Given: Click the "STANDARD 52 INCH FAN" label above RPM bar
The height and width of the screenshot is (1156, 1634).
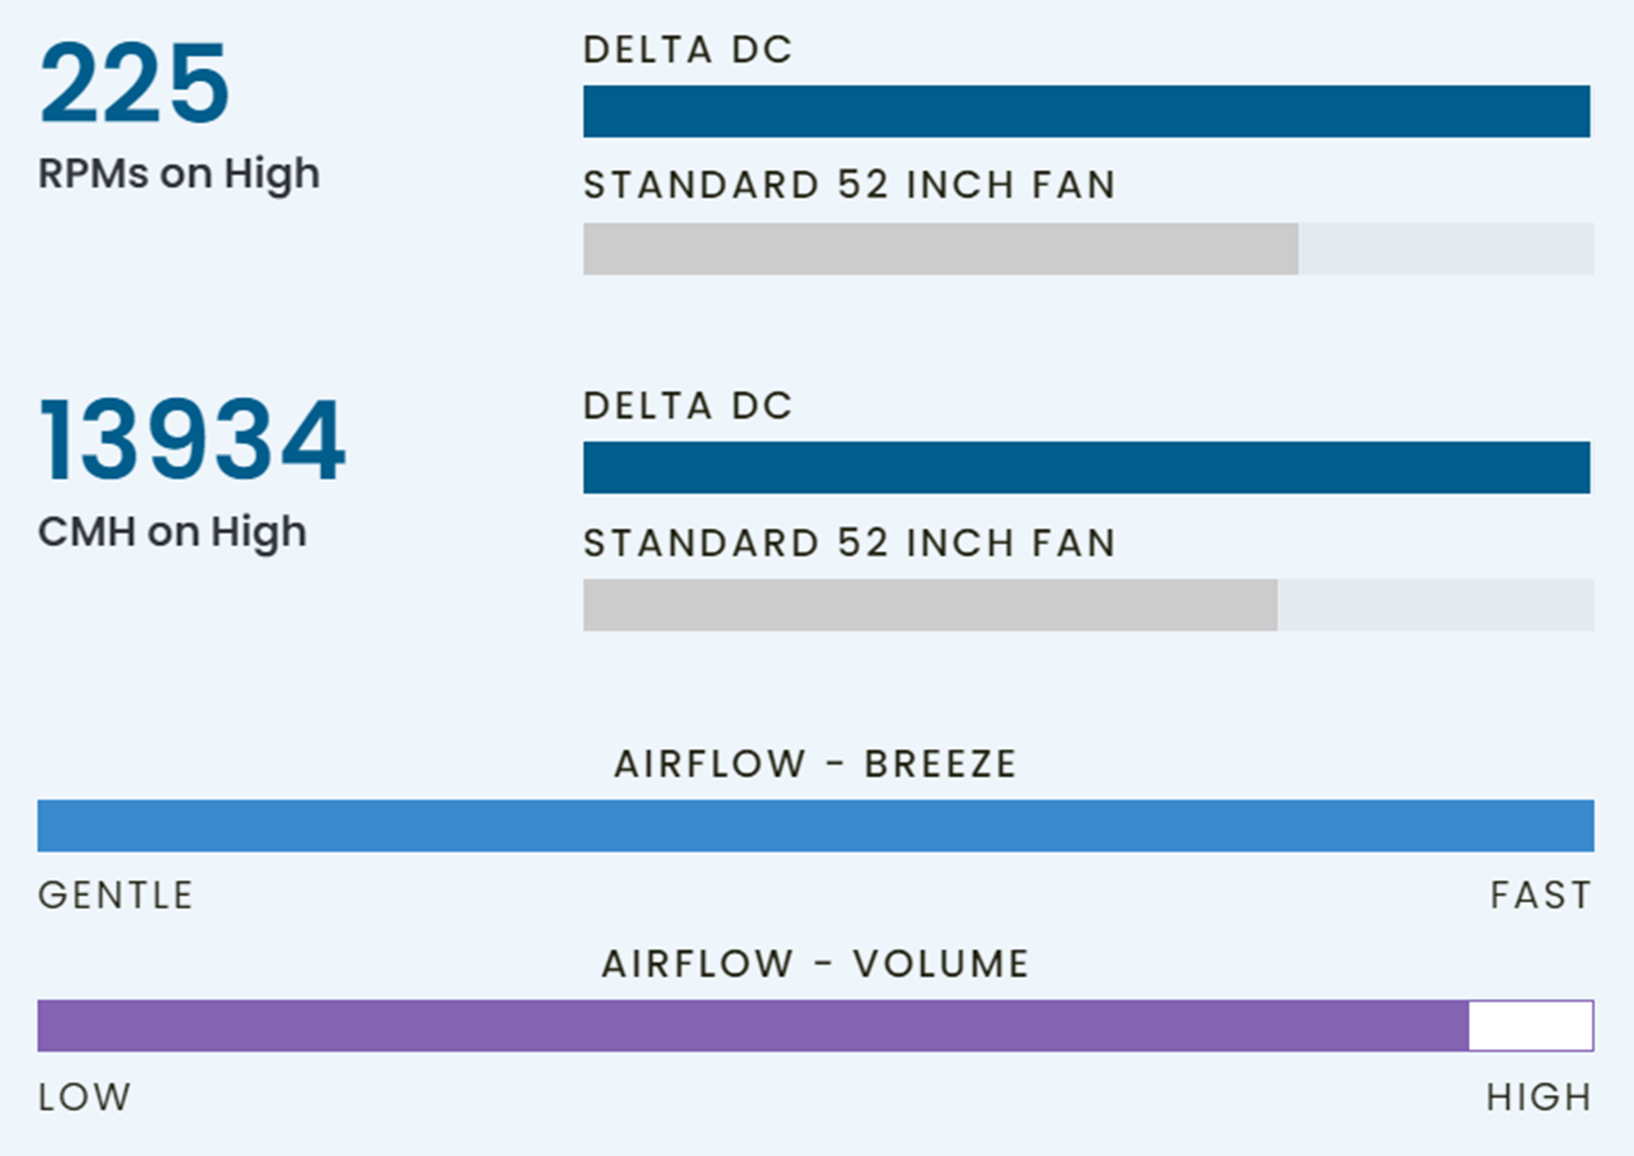Looking at the screenshot, I should [x=849, y=185].
